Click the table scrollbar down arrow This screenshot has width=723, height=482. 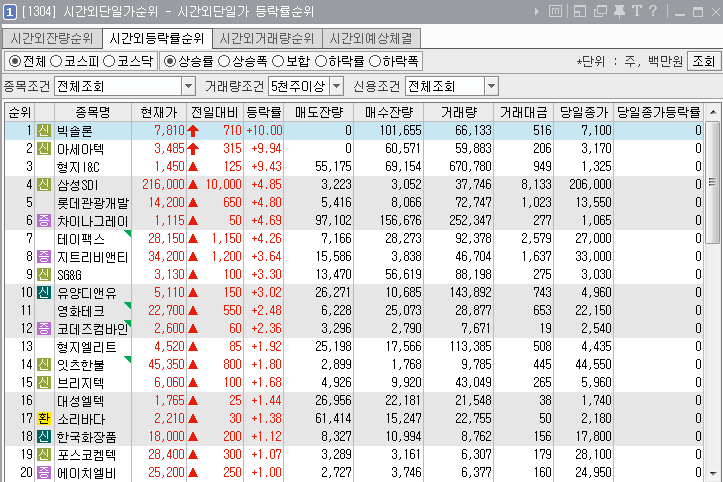(x=713, y=474)
